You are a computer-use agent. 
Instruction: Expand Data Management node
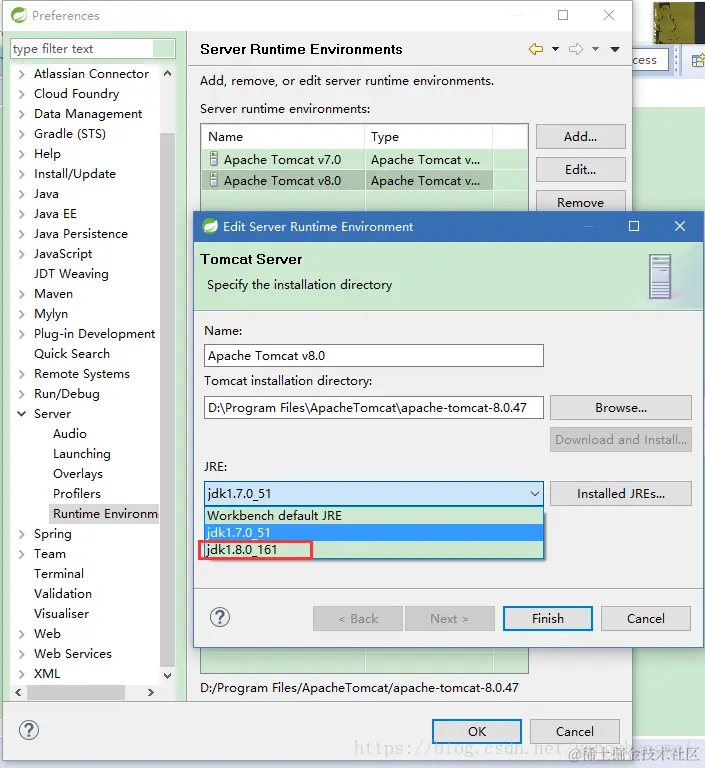(22, 114)
